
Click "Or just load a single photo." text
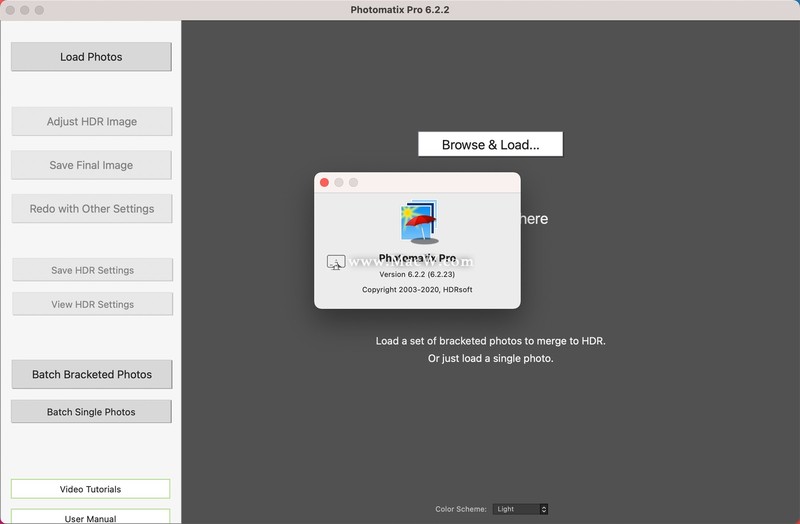pos(490,358)
